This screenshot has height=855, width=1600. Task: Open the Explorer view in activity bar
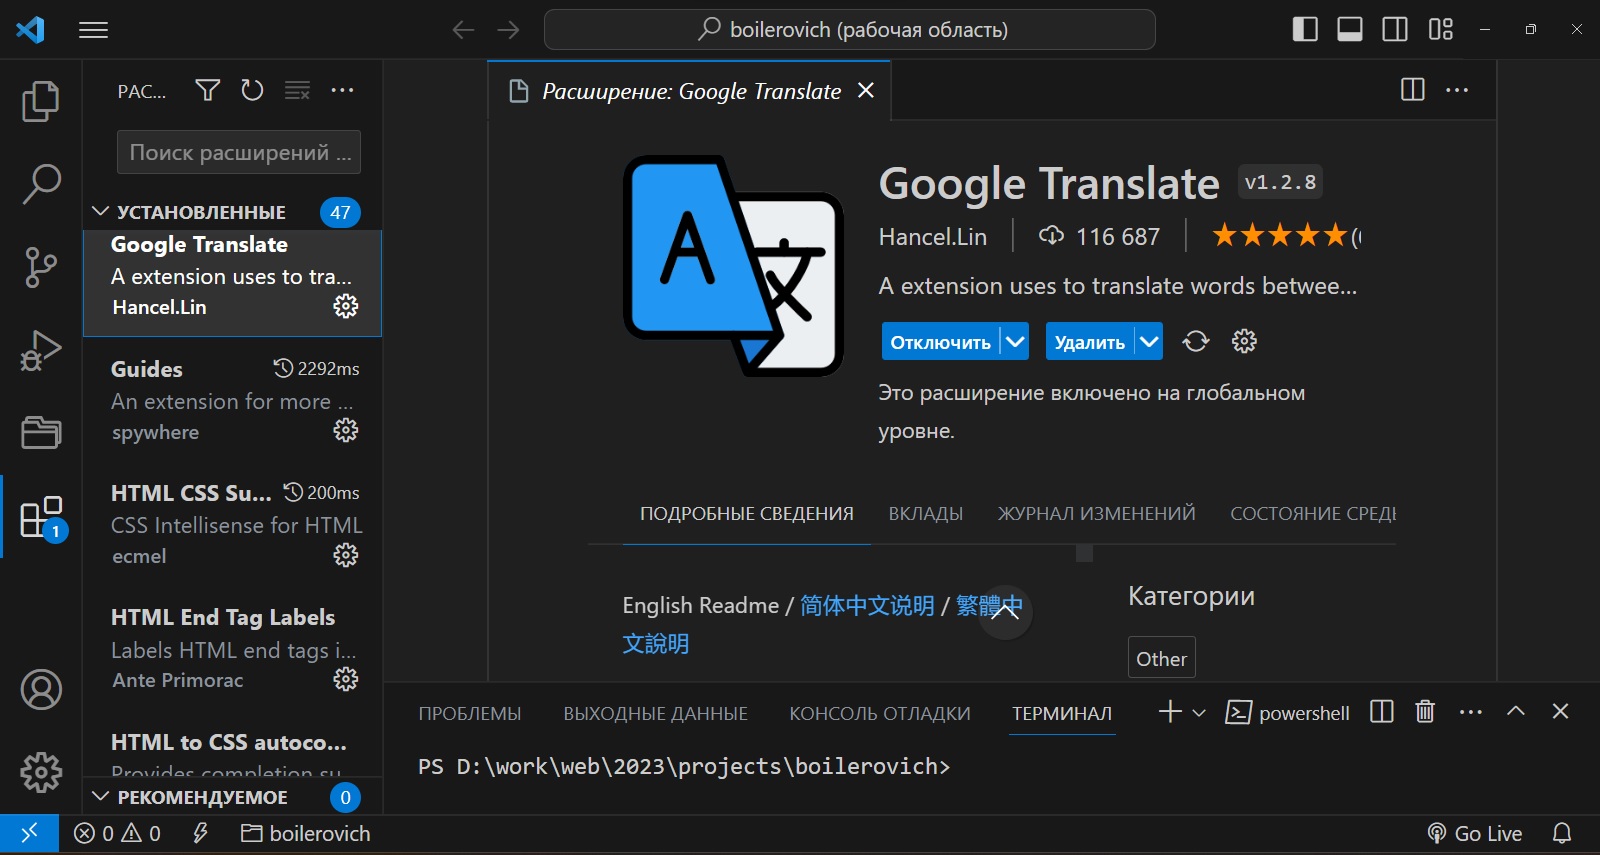(41, 101)
